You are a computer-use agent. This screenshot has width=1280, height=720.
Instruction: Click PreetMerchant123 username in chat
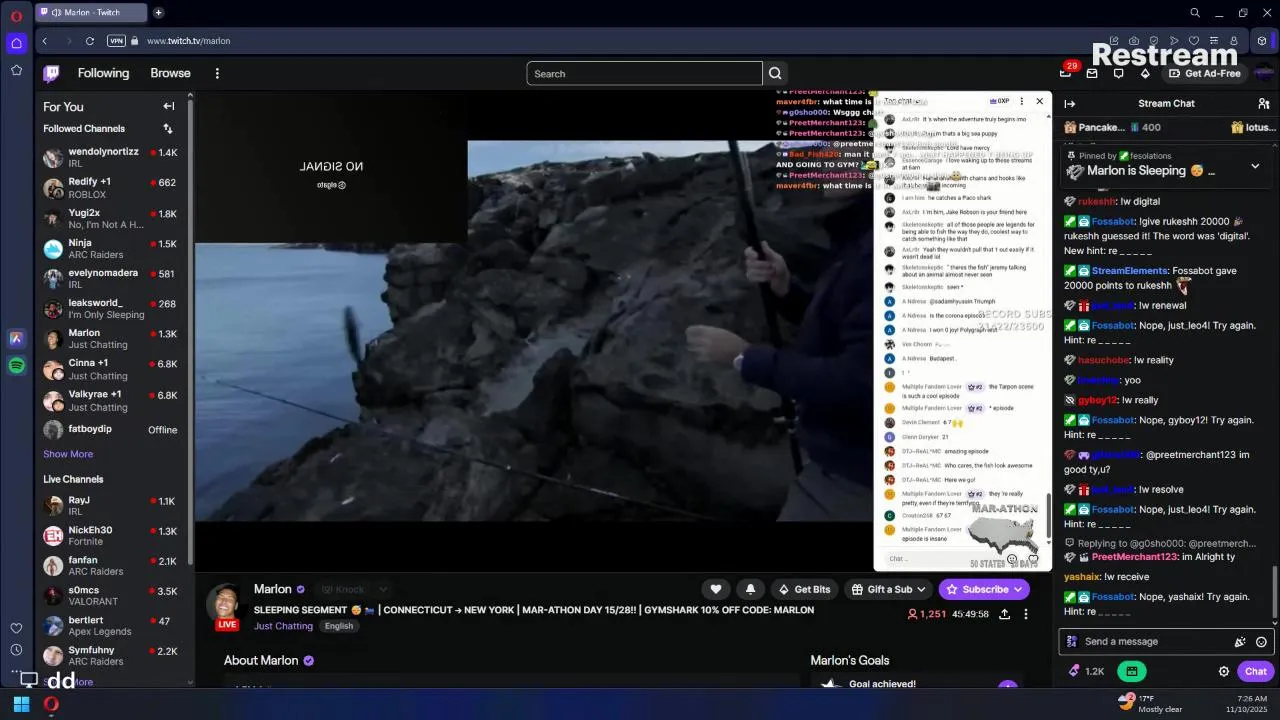coord(1134,557)
